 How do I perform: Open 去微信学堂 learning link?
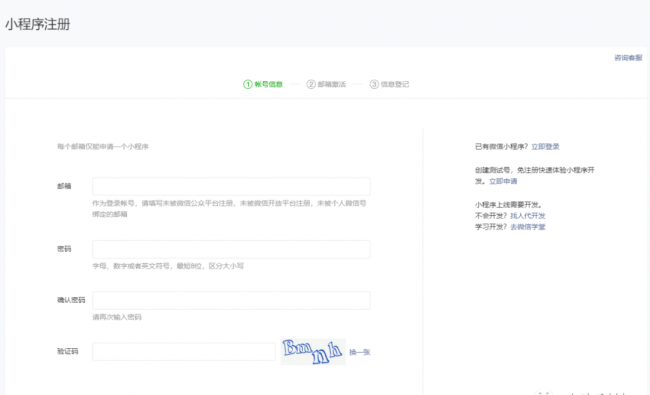(x=528, y=227)
